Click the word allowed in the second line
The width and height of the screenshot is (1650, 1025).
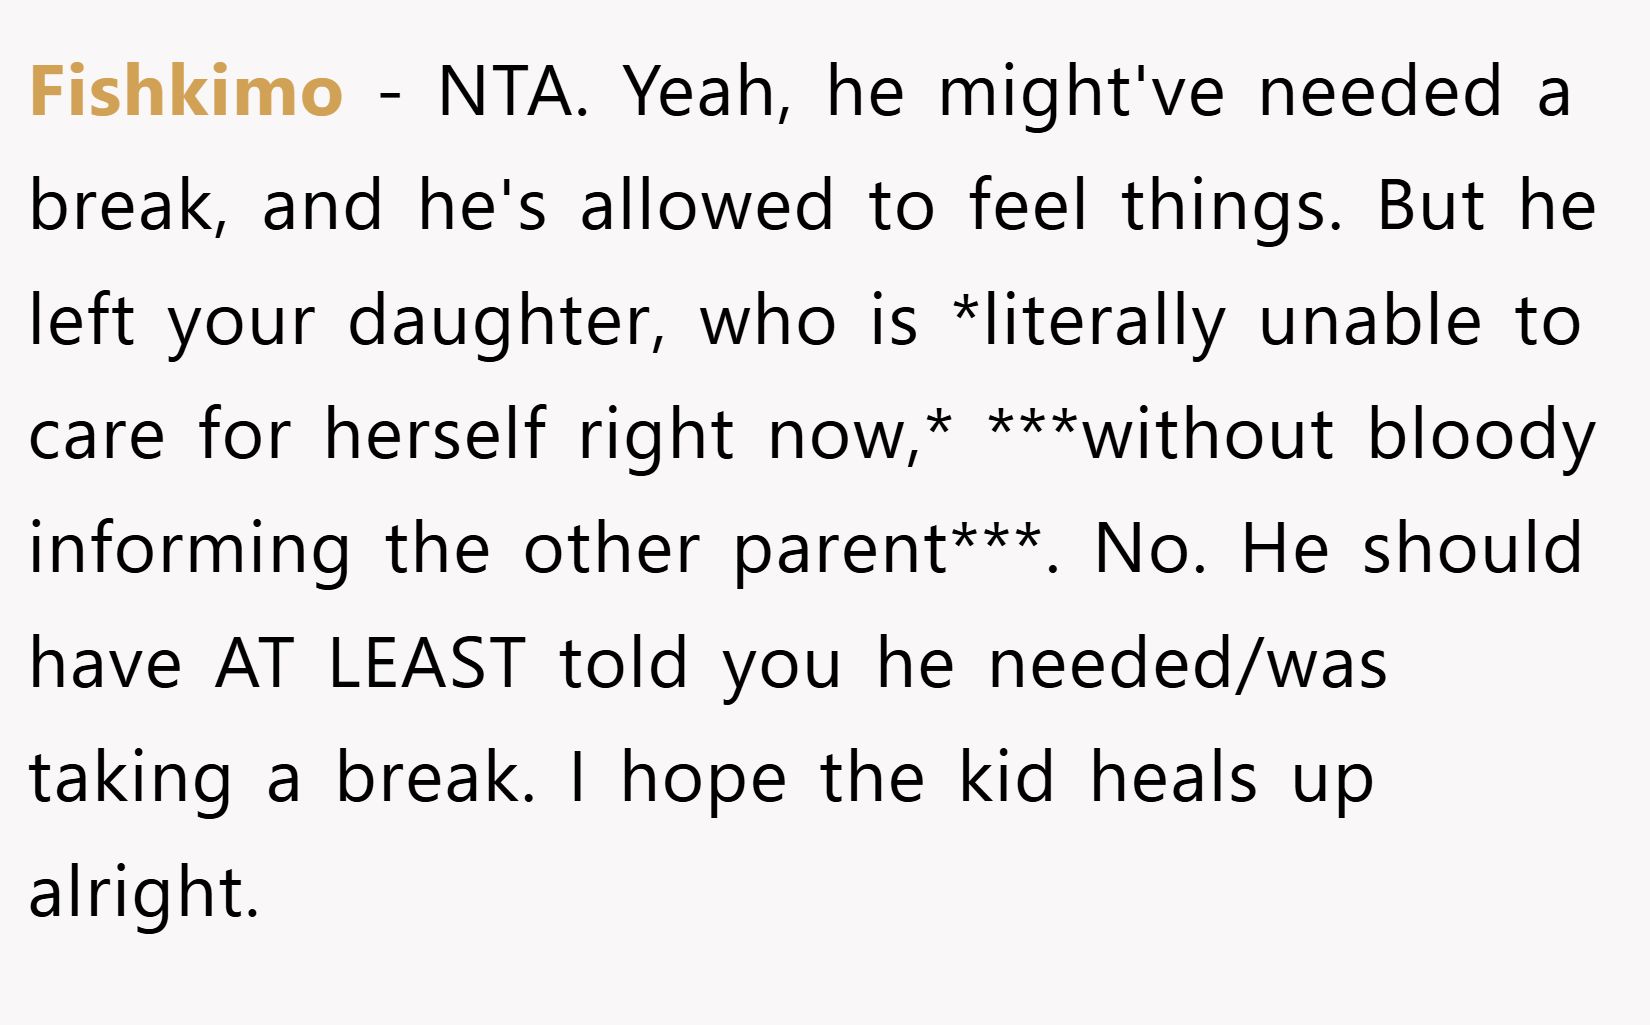pos(706,205)
